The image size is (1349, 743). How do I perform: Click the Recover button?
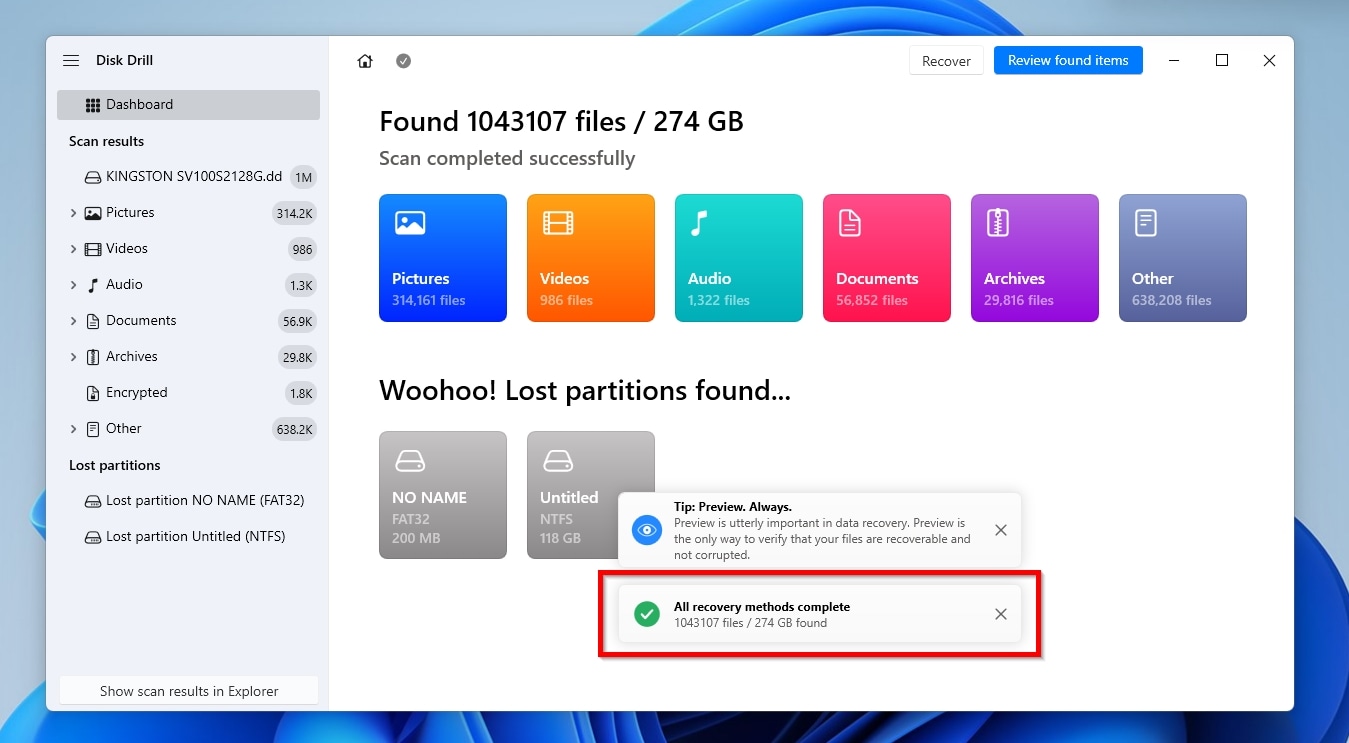(x=946, y=61)
